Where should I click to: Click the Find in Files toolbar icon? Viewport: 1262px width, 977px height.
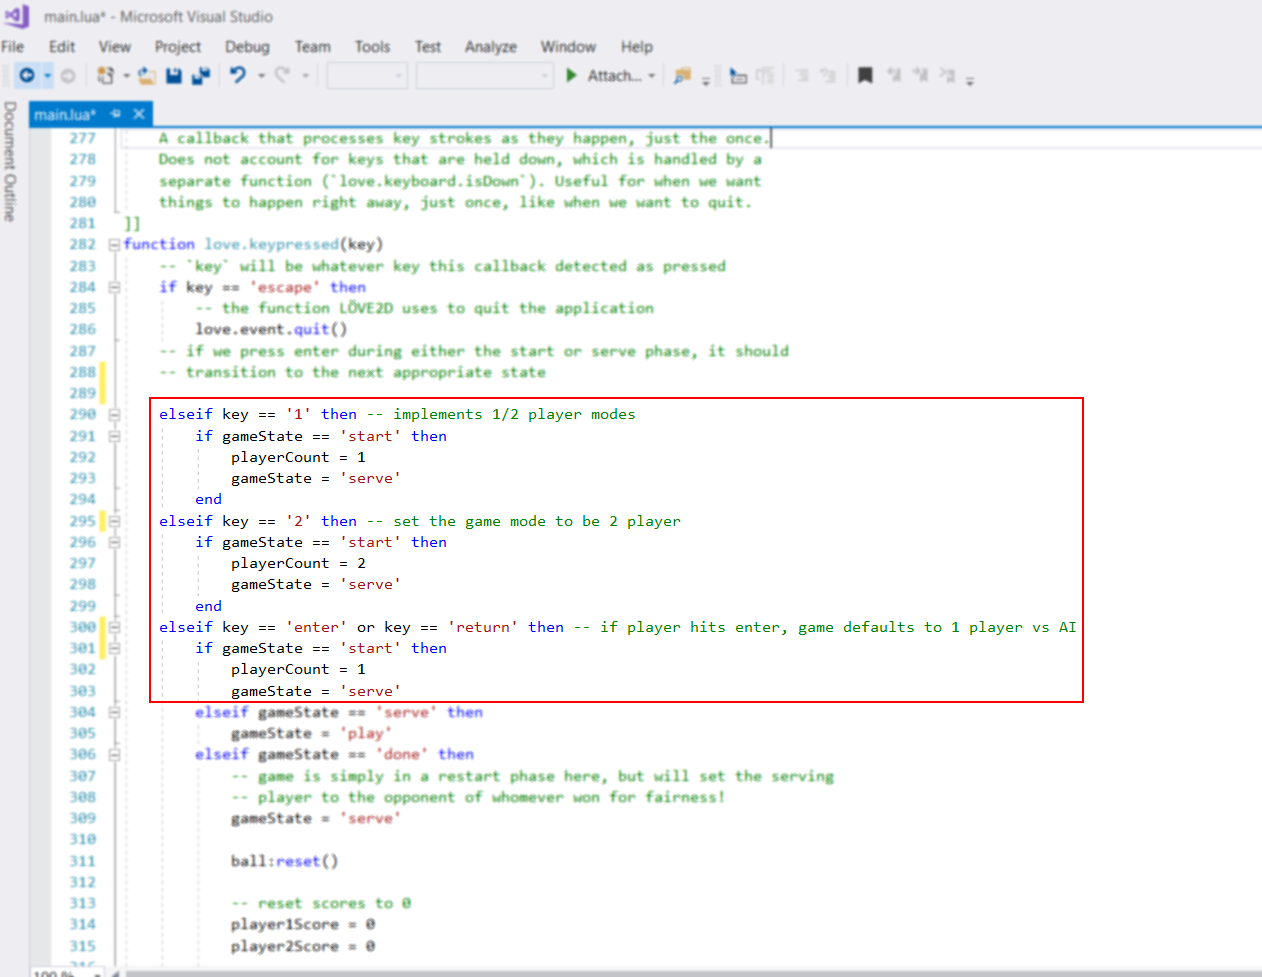682,75
